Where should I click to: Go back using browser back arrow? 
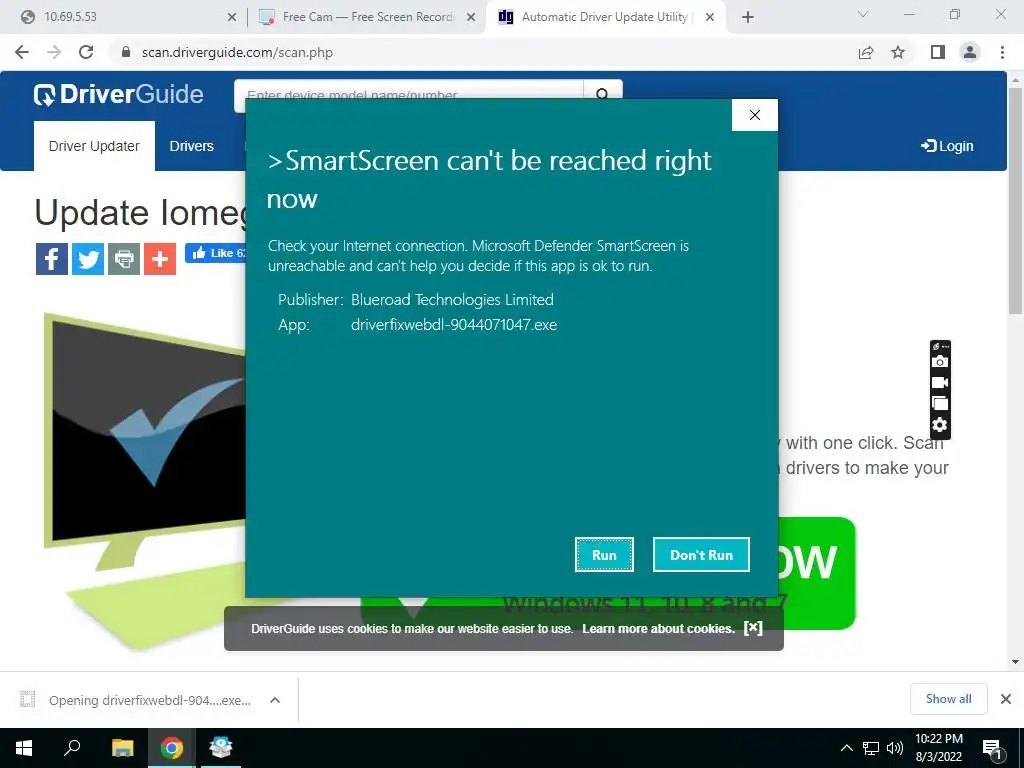click(22, 52)
